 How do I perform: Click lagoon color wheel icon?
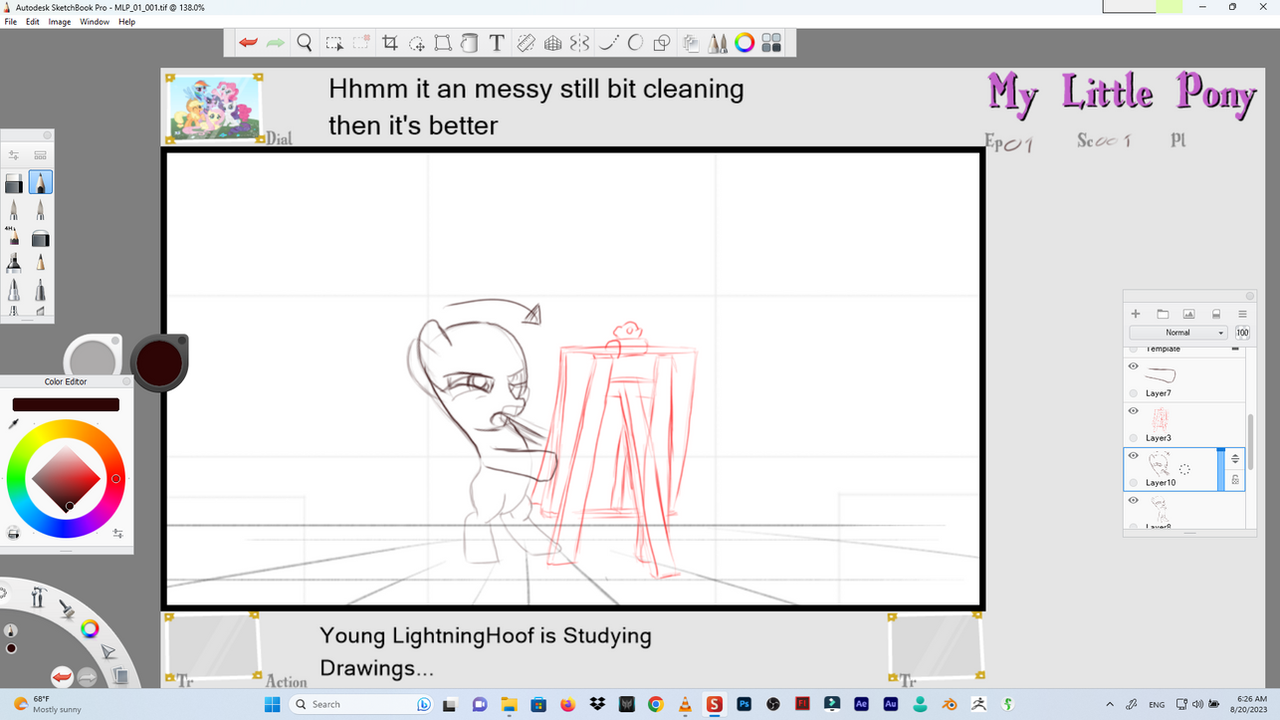click(90, 629)
